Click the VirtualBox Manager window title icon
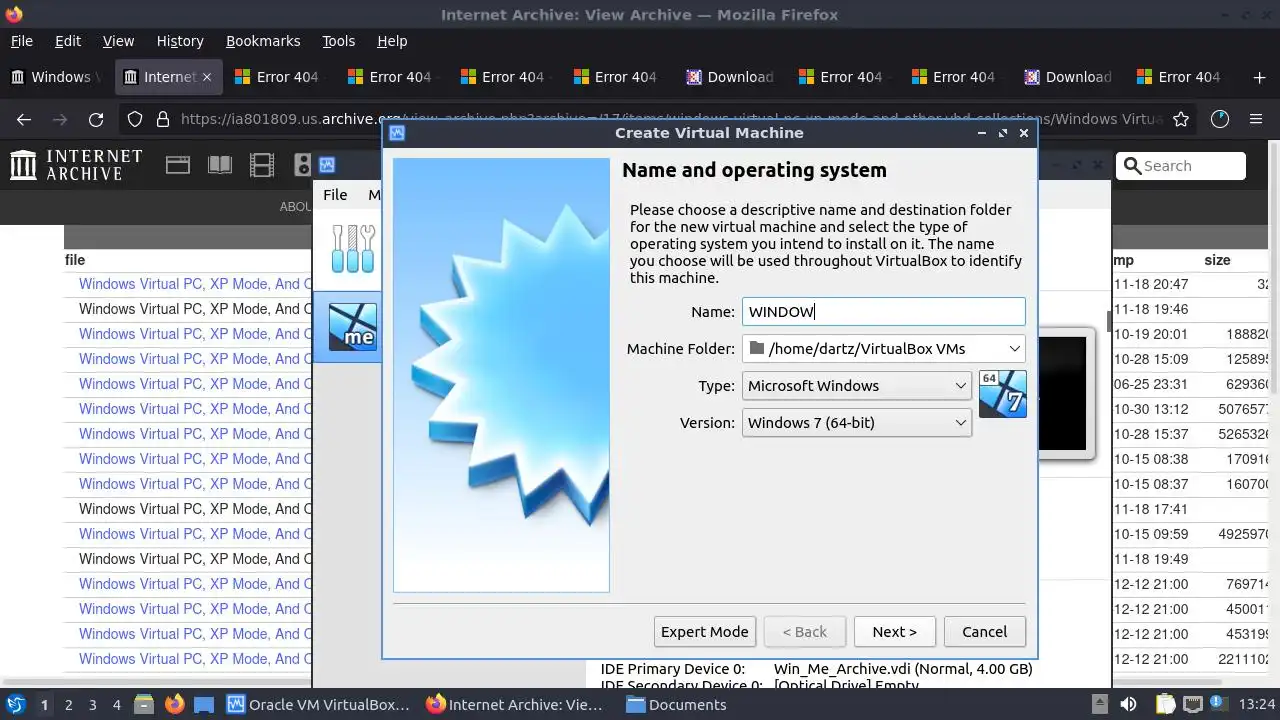 click(x=327, y=165)
